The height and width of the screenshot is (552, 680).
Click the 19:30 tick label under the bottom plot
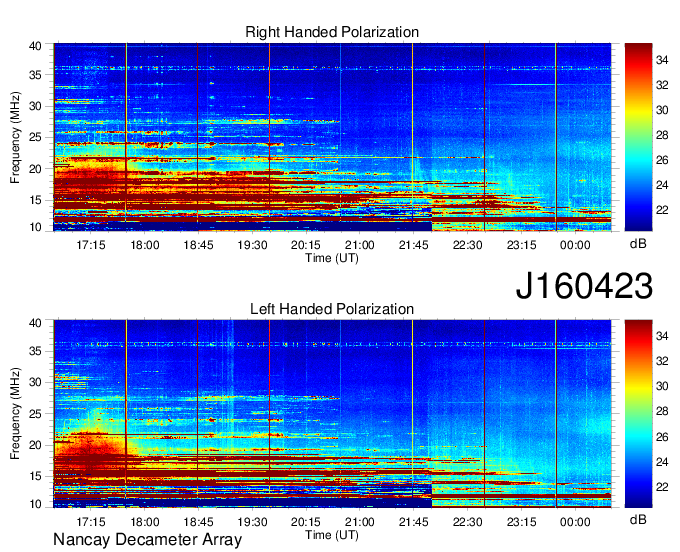pos(252,522)
